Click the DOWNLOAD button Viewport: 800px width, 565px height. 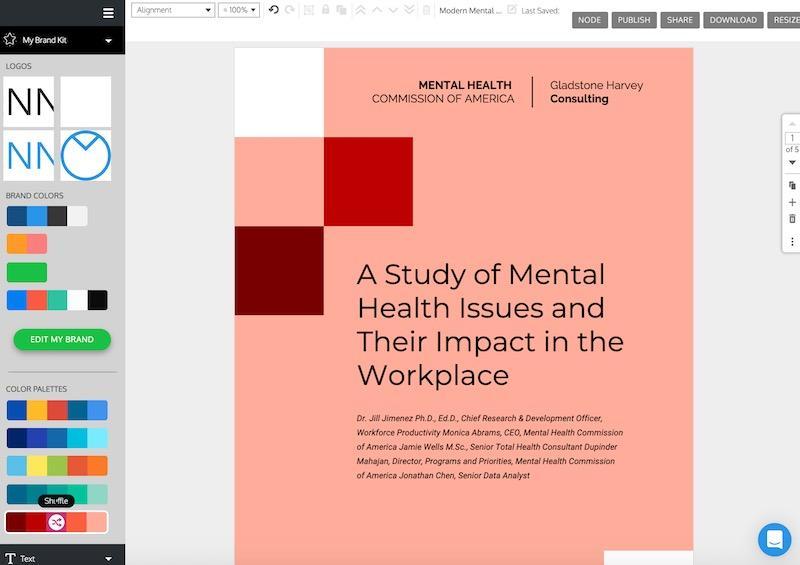(733, 20)
